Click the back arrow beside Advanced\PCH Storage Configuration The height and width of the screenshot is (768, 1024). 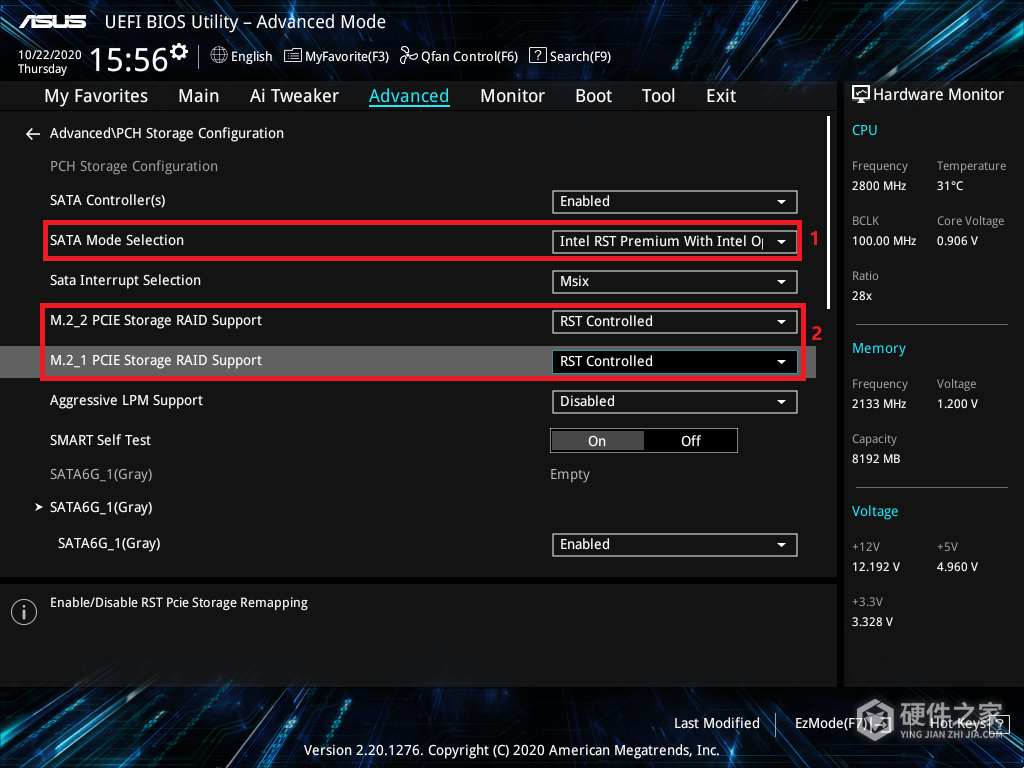click(x=33, y=134)
